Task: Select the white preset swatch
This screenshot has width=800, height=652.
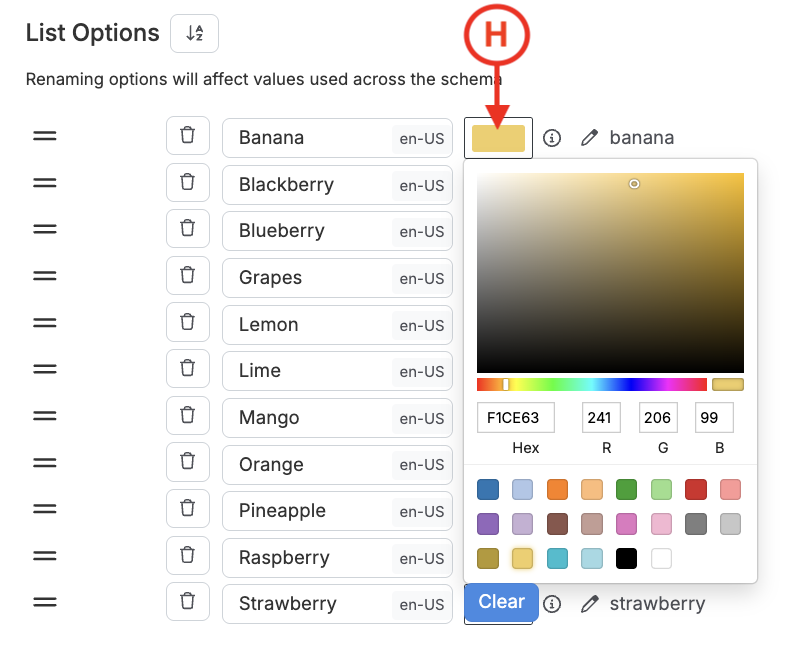Action: pos(662,559)
